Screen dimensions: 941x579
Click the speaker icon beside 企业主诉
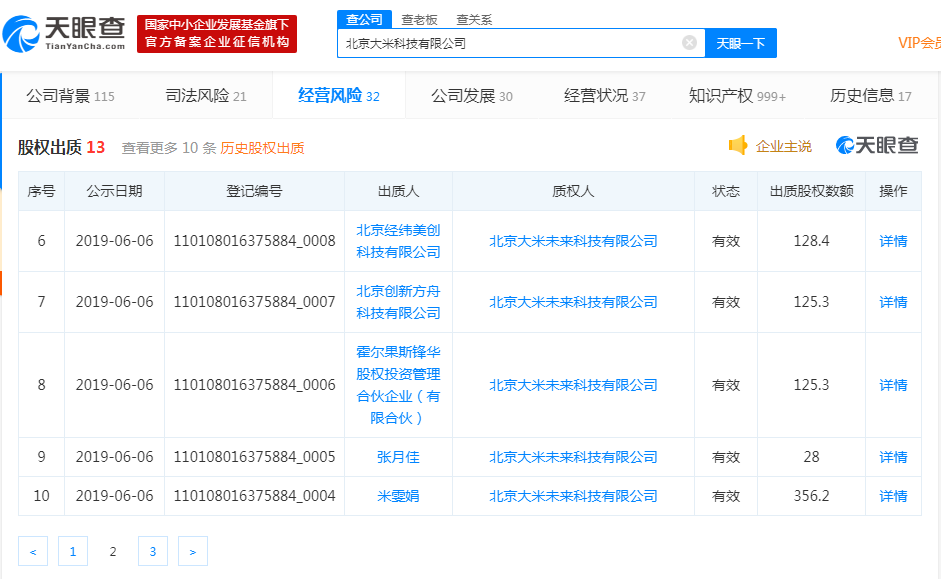click(x=738, y=146)
